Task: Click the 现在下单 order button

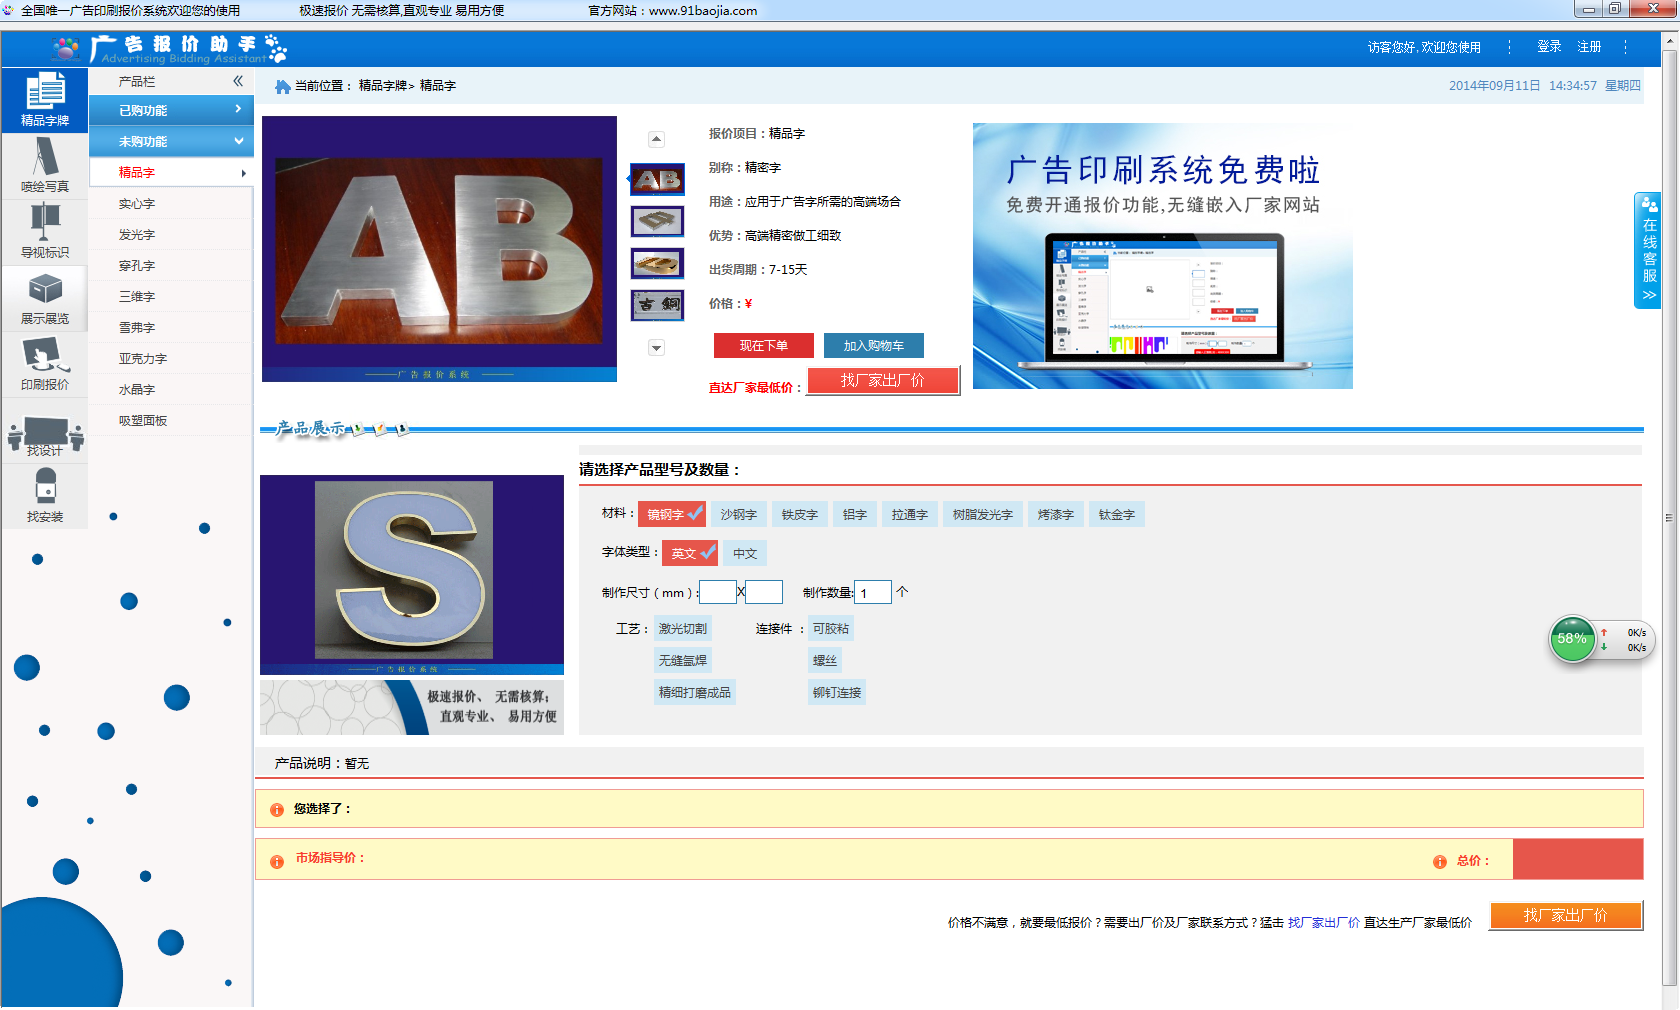Action: pyautogui.click(x=763, y=345)
